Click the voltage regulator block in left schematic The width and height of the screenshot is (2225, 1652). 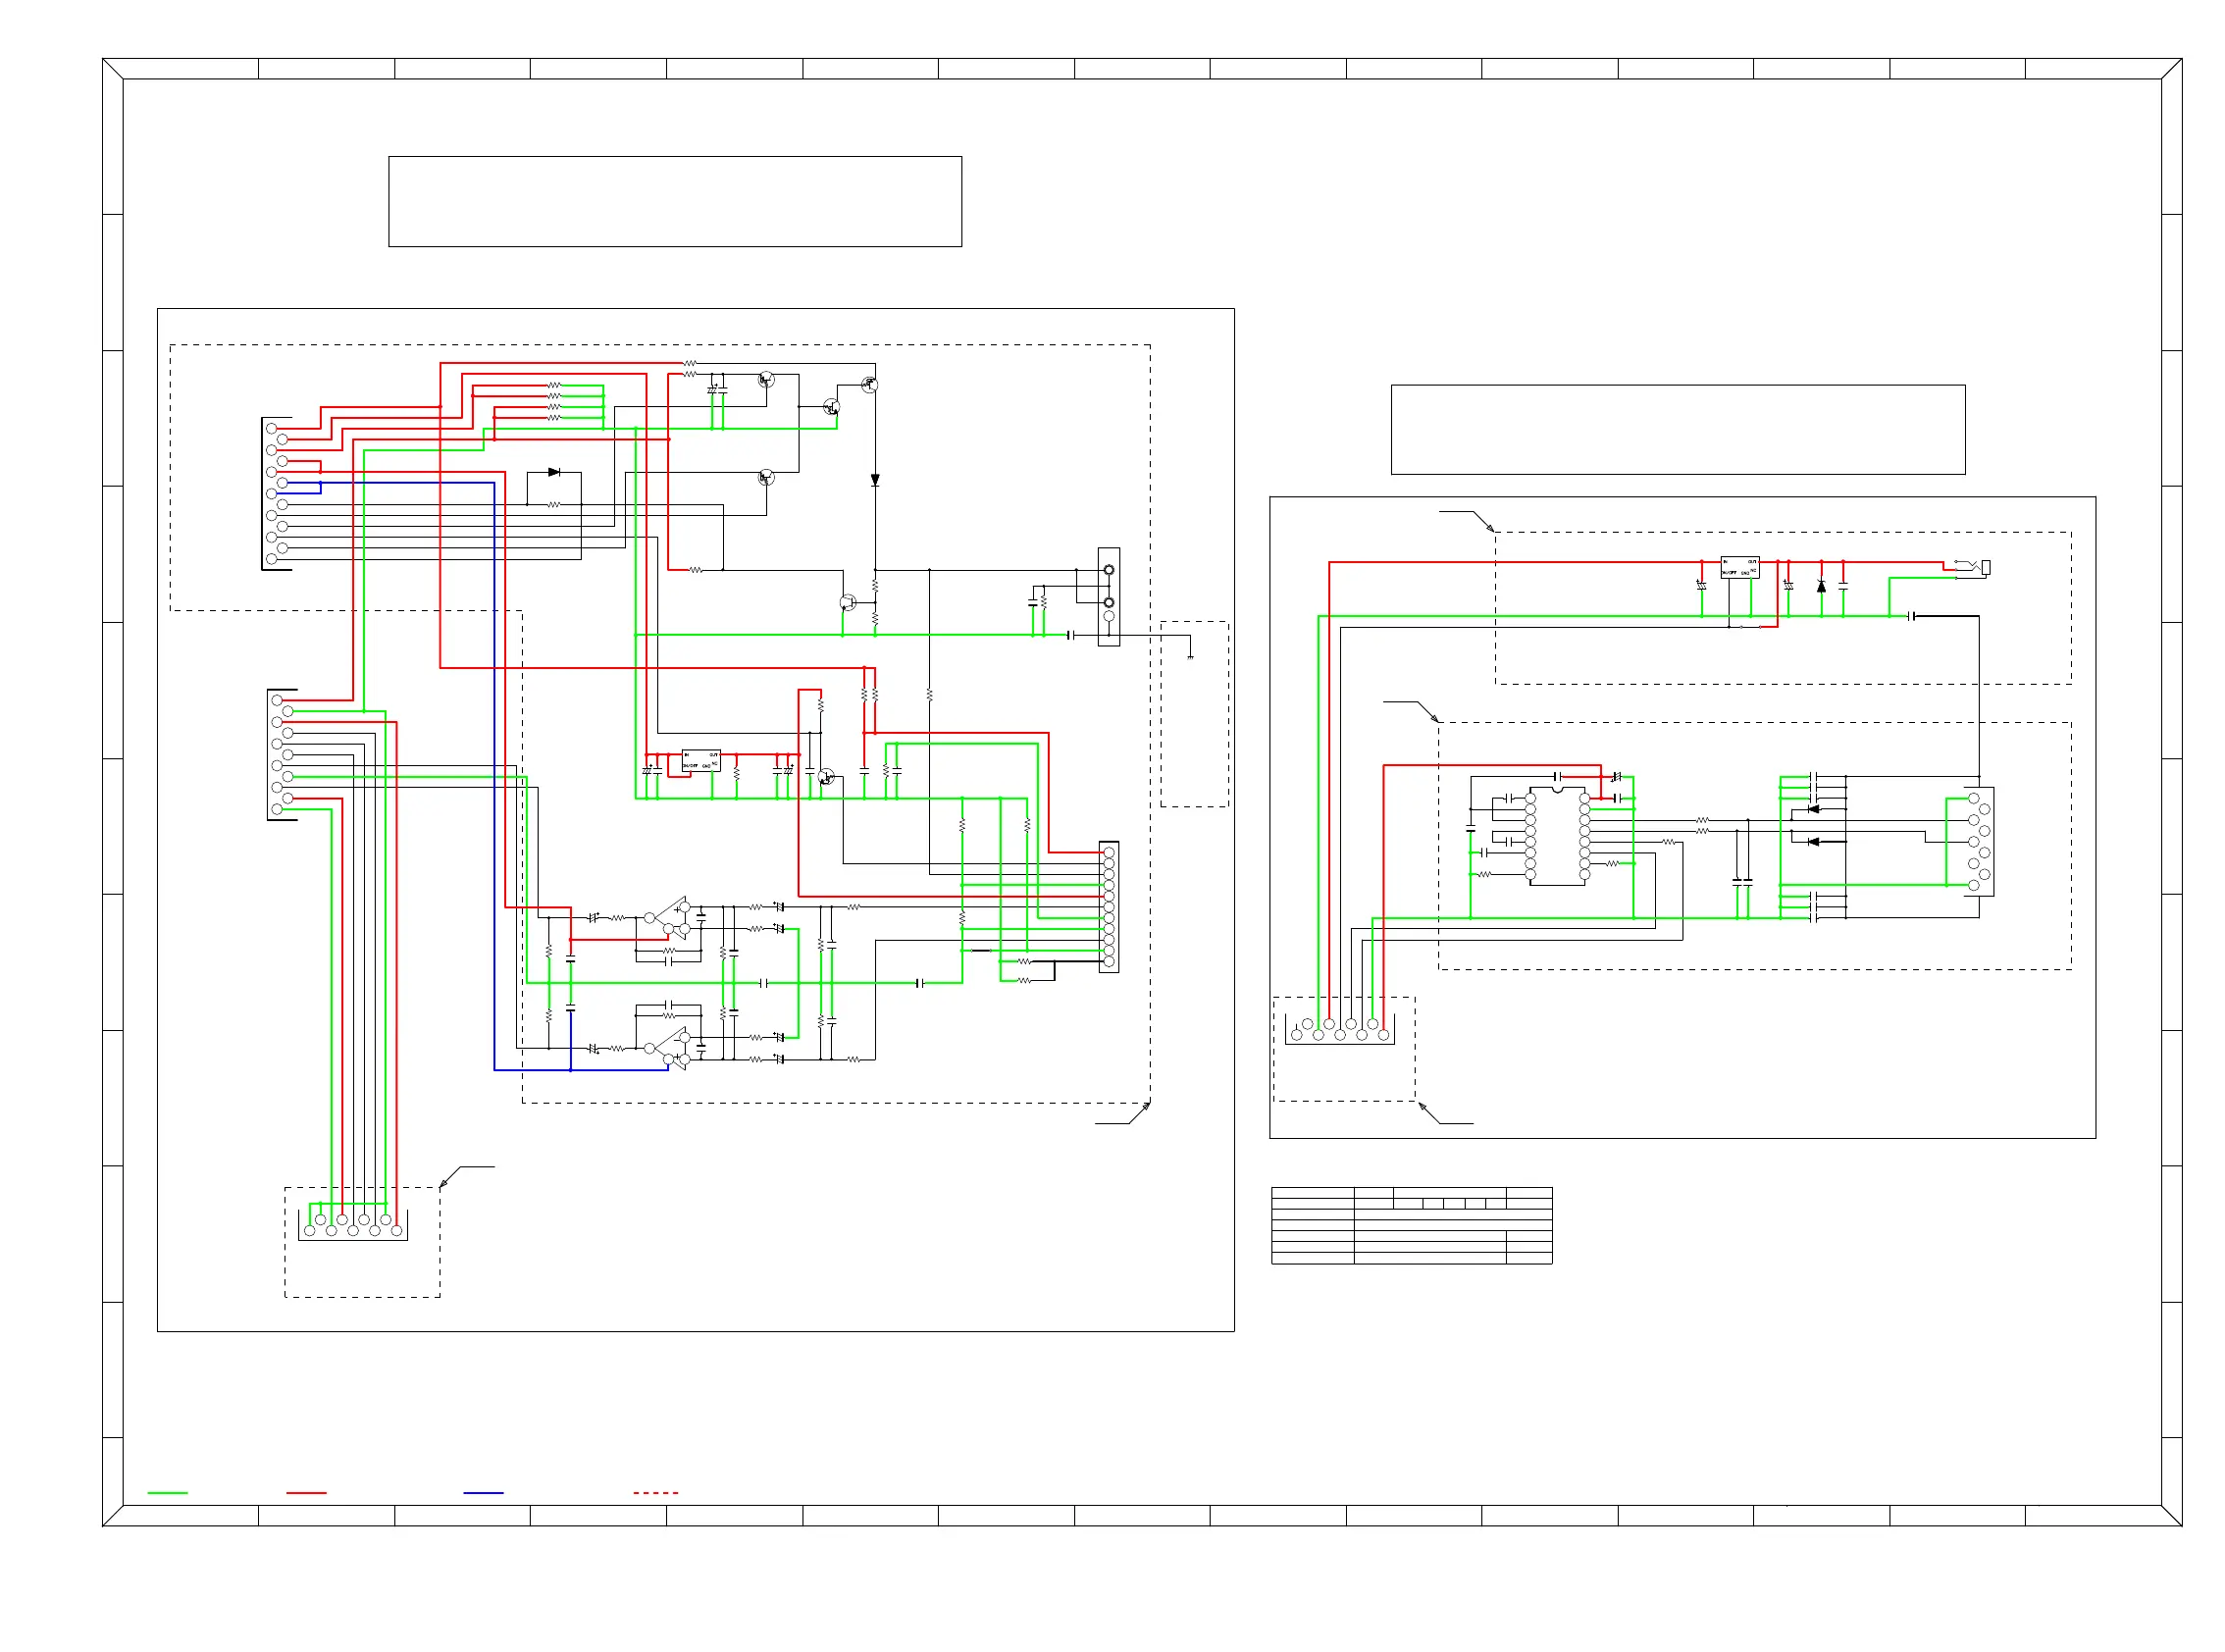pyautogui.click(x=700, y=760)
